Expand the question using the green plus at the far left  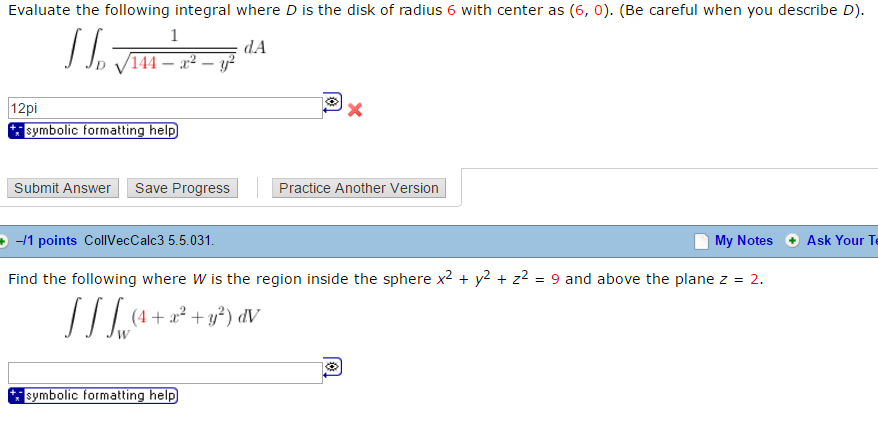point(4,240)
